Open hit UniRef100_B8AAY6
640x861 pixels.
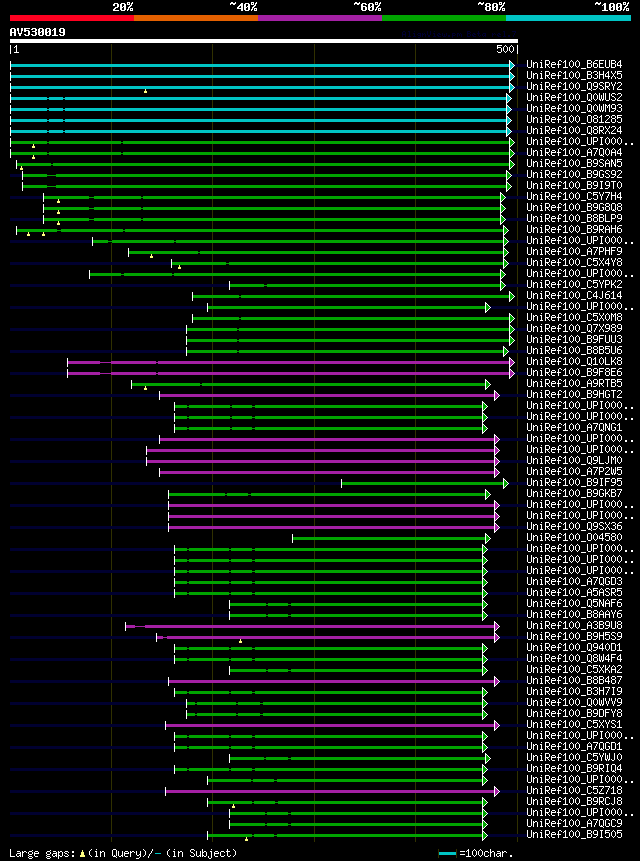click(x=574, y=614)
